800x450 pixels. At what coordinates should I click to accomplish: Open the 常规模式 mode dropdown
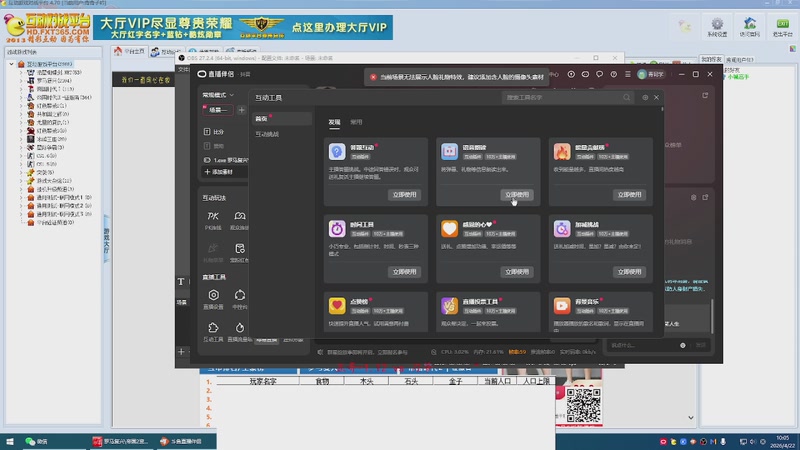(218, 95)
